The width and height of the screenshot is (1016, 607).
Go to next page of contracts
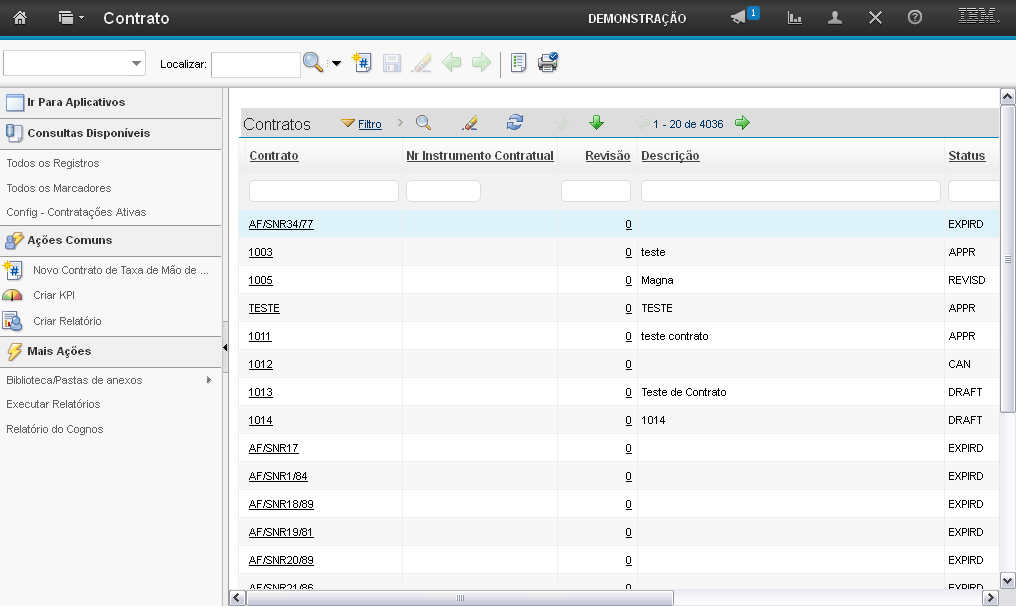pyautogui.click(x=742, y=123)
